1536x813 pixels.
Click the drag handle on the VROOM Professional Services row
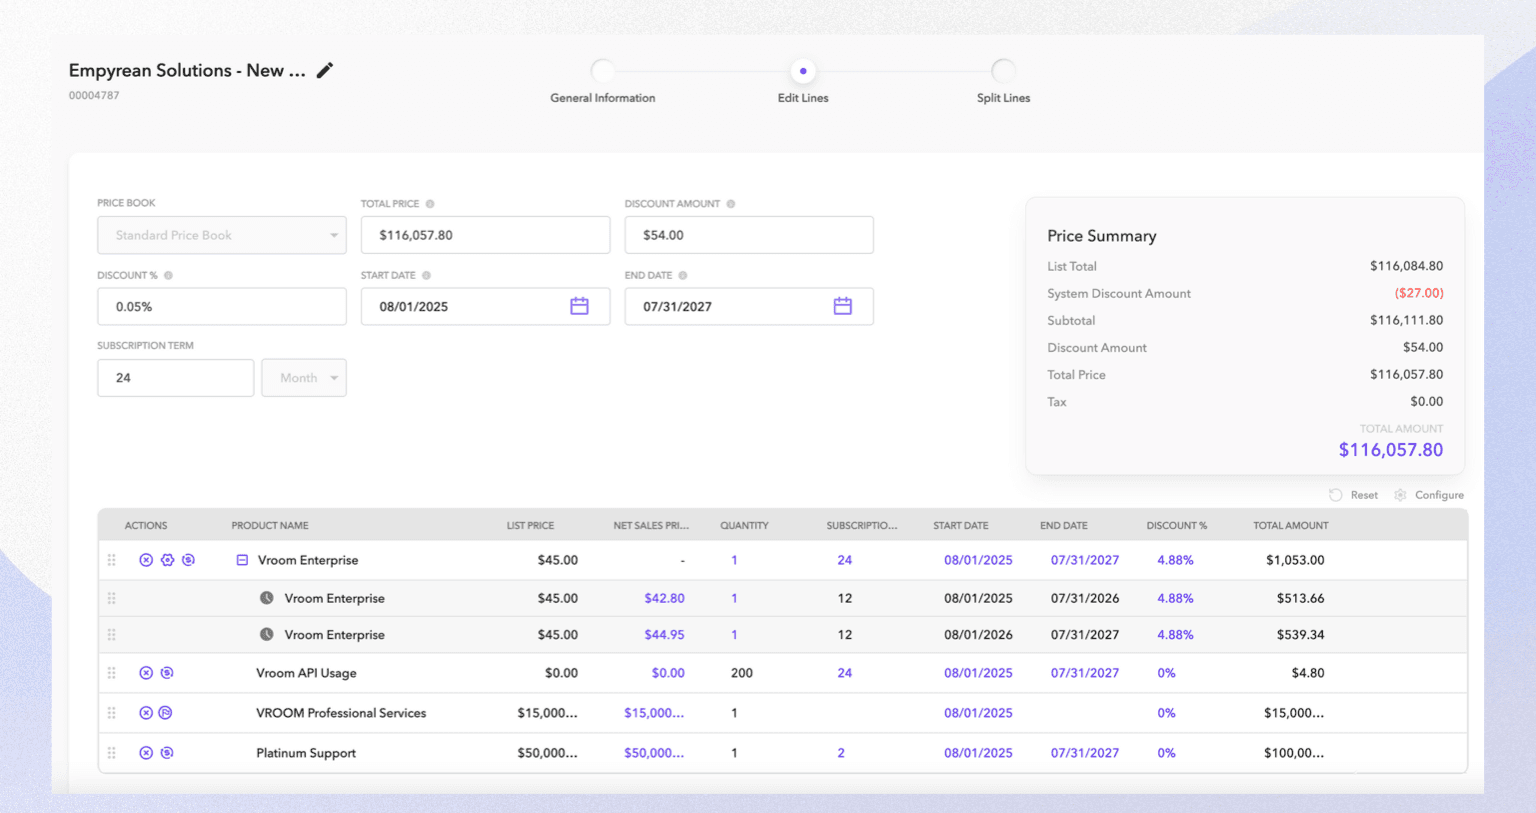tap(112, 713)
